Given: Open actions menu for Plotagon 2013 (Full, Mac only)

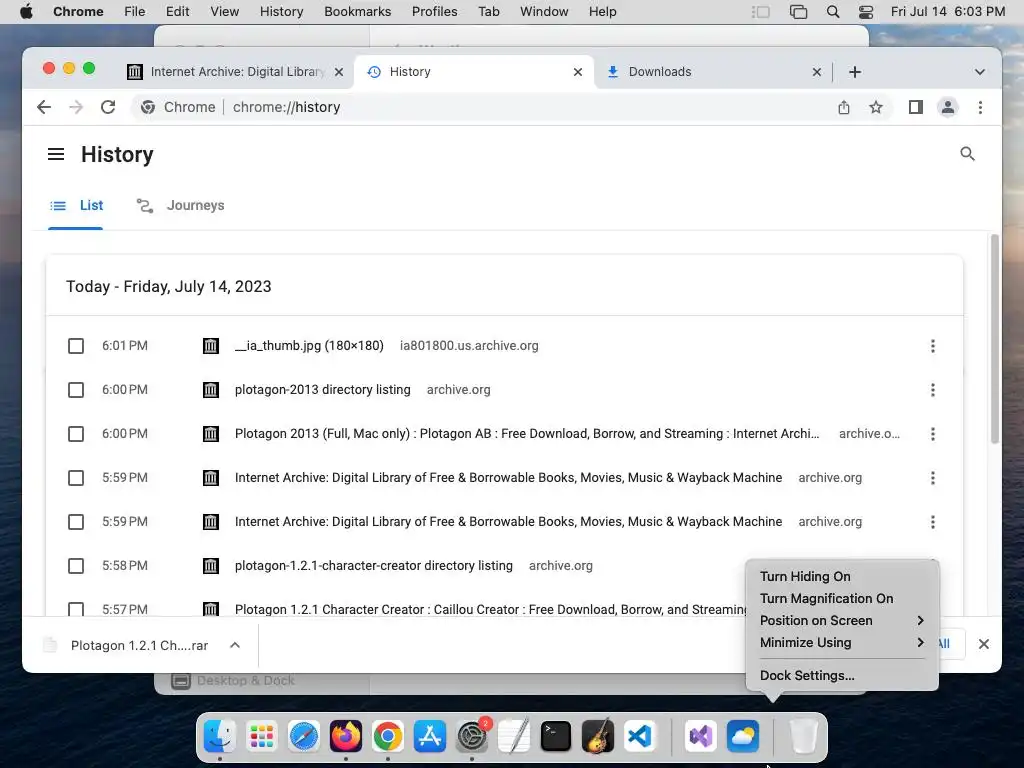Looking at the screenshot, I should tap(933, 434).
